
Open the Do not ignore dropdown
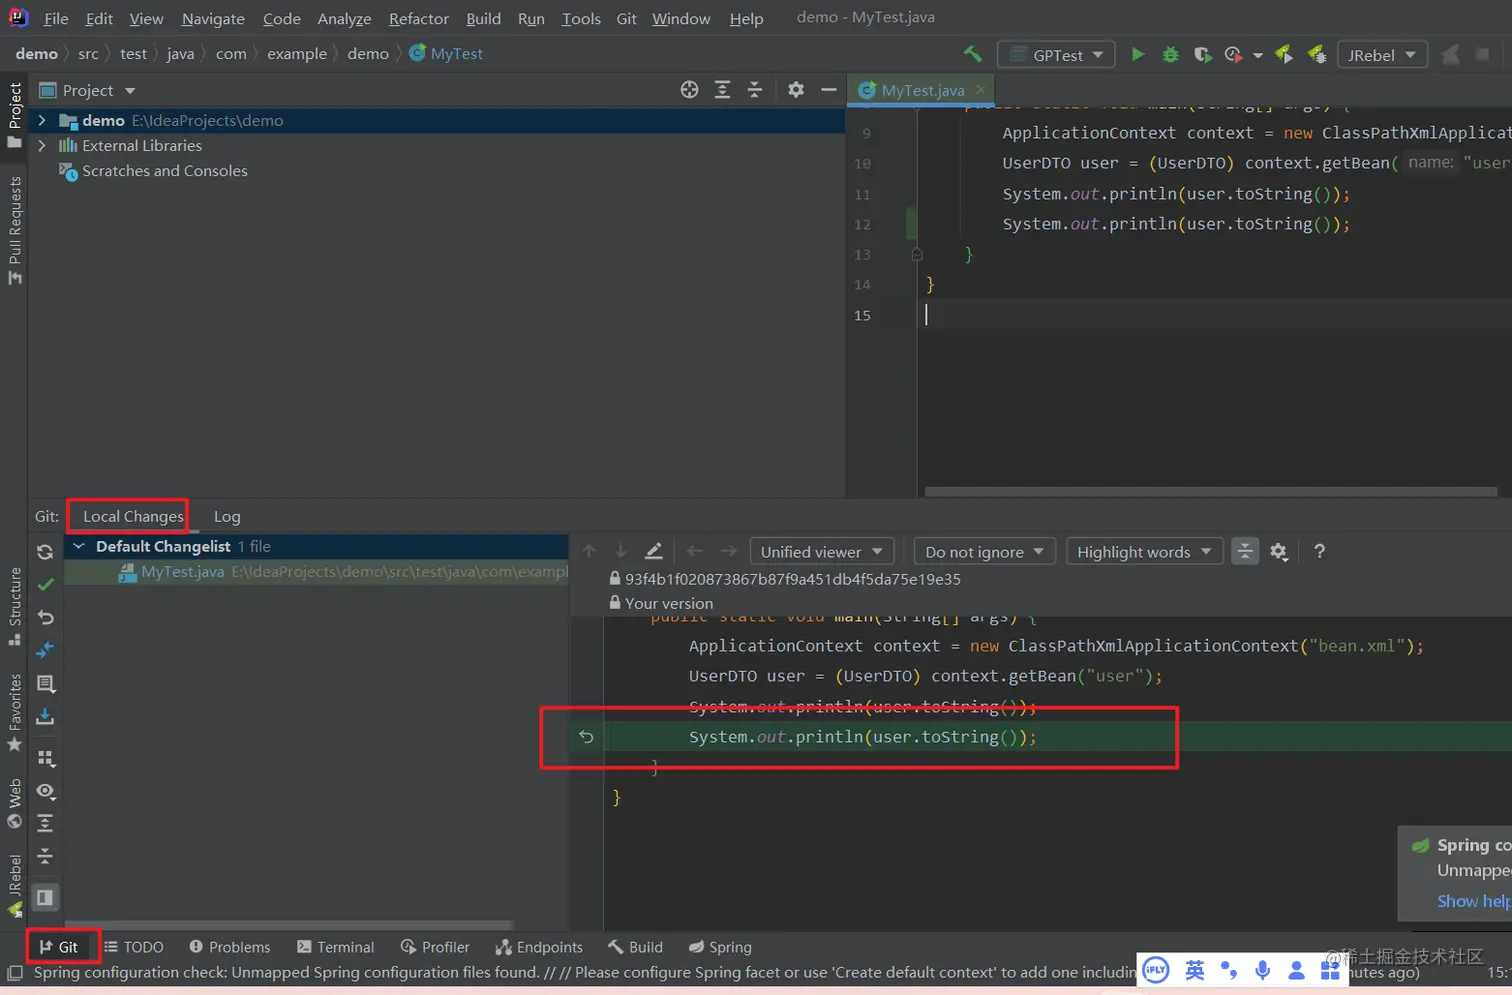pos(984,552)
